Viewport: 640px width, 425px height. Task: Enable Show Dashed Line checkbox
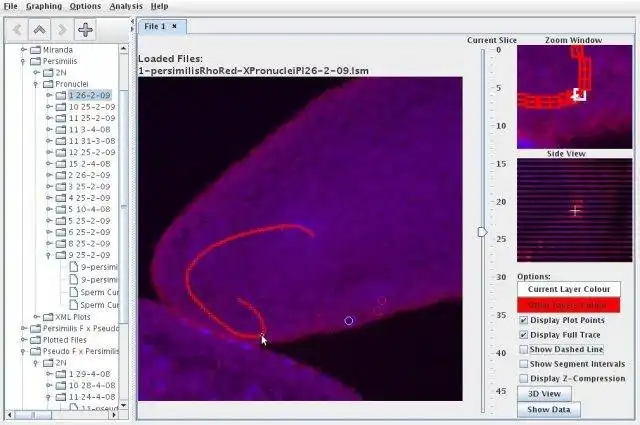523,349
